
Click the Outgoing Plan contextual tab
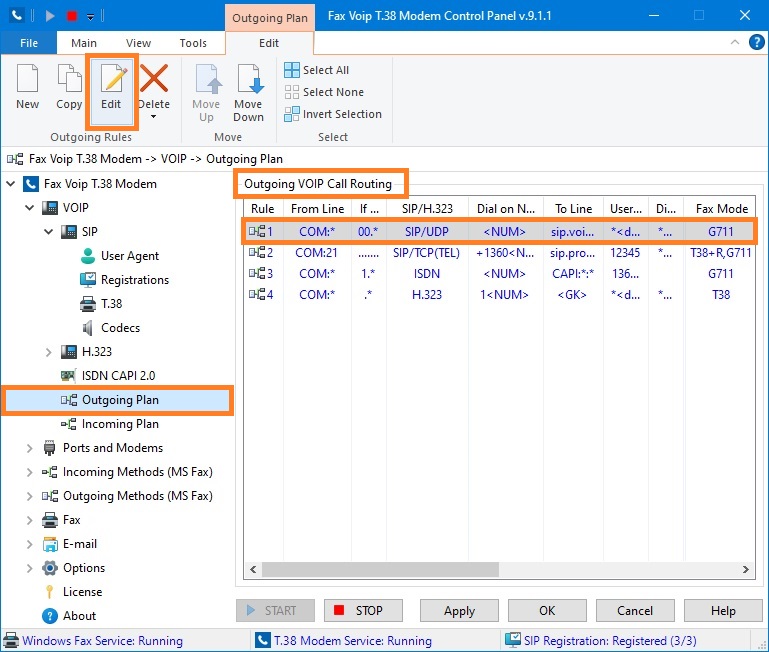point(270,18)
